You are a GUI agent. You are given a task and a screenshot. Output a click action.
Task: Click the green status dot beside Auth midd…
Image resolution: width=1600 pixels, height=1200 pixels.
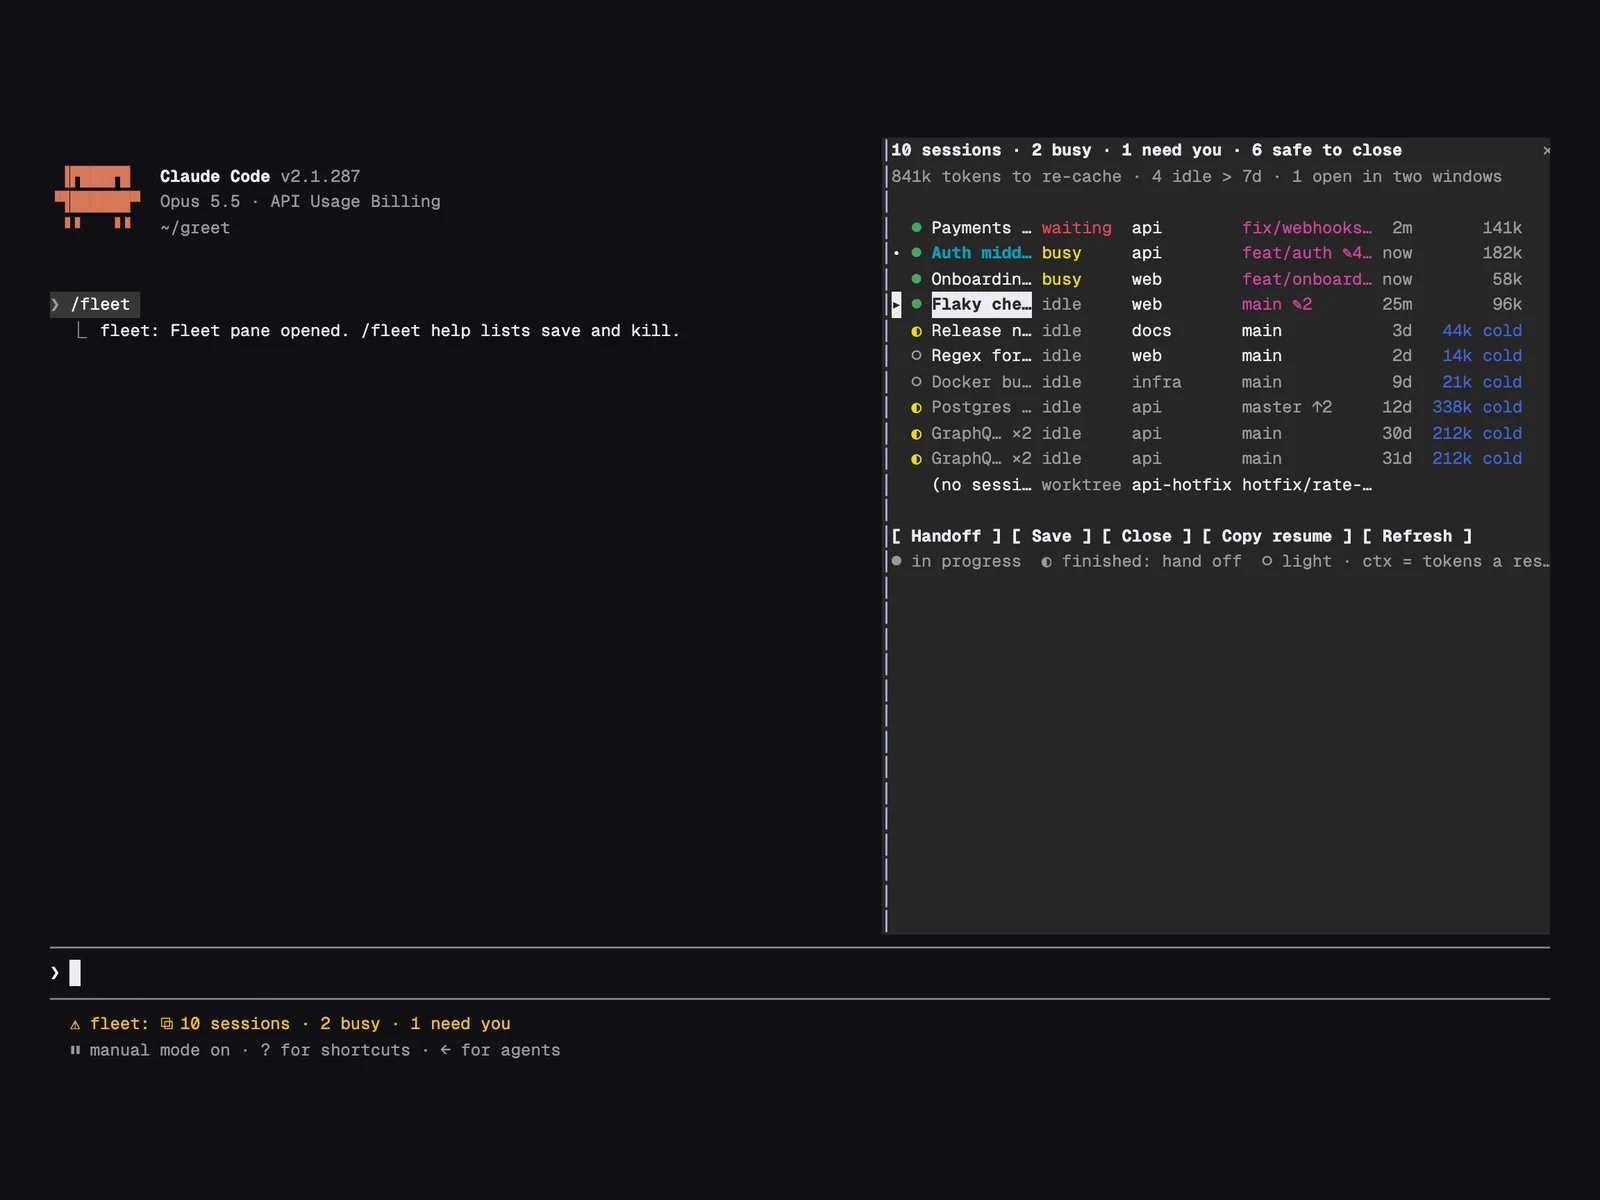coord(916,253)
